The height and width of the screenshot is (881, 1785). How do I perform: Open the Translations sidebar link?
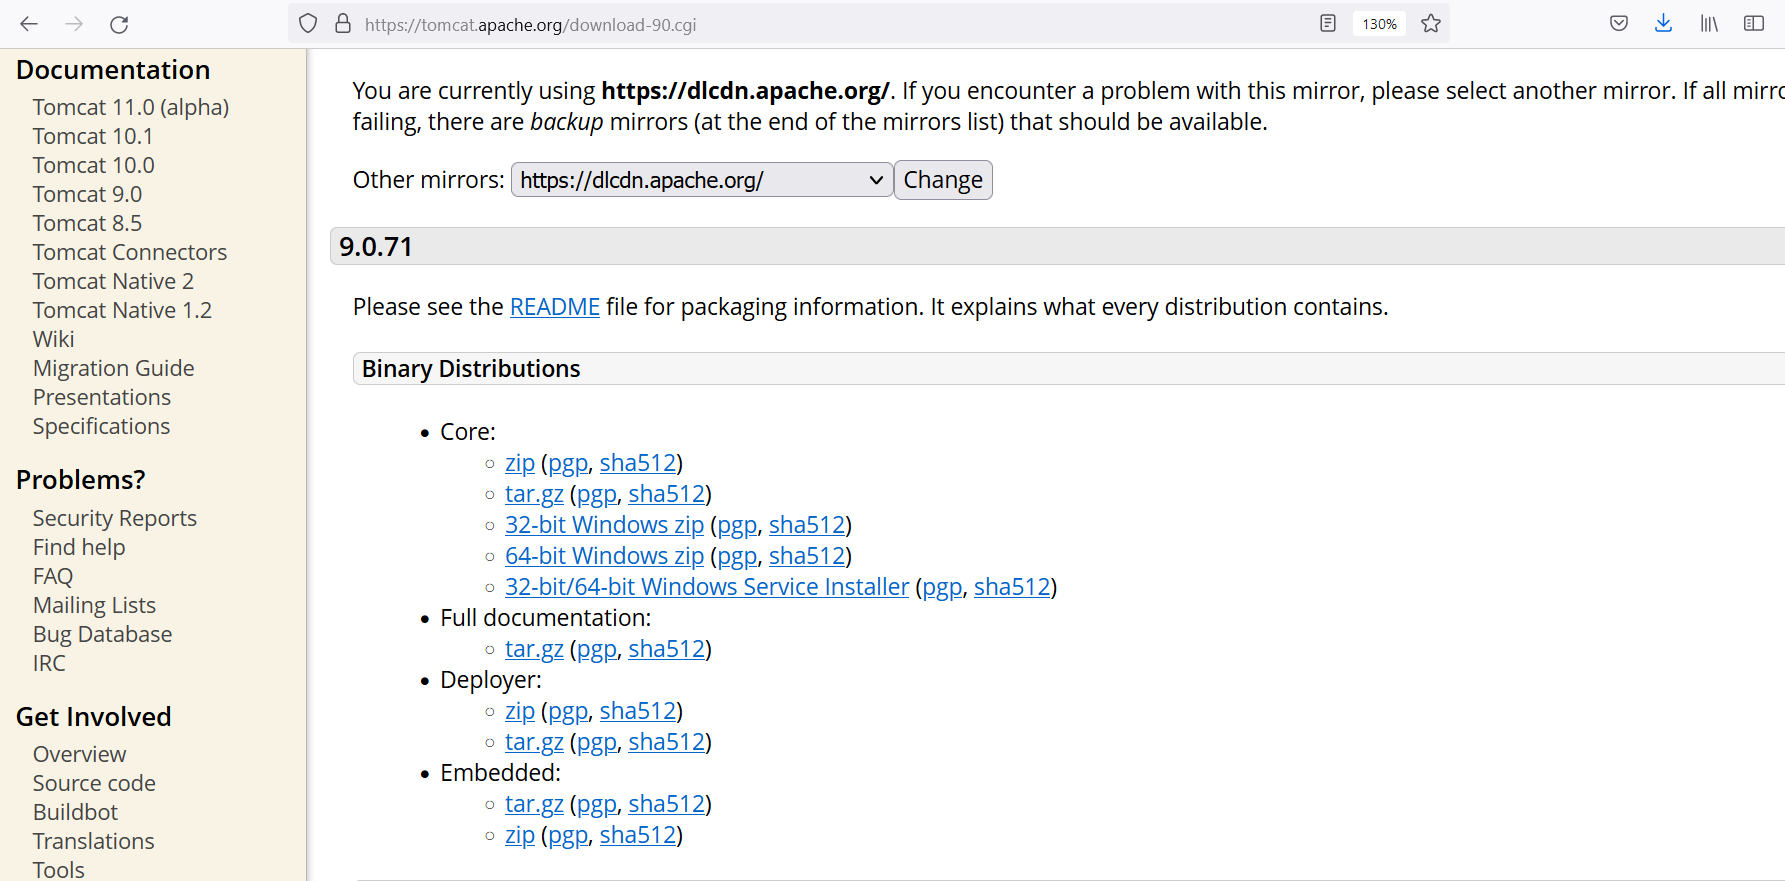[93, 841]
